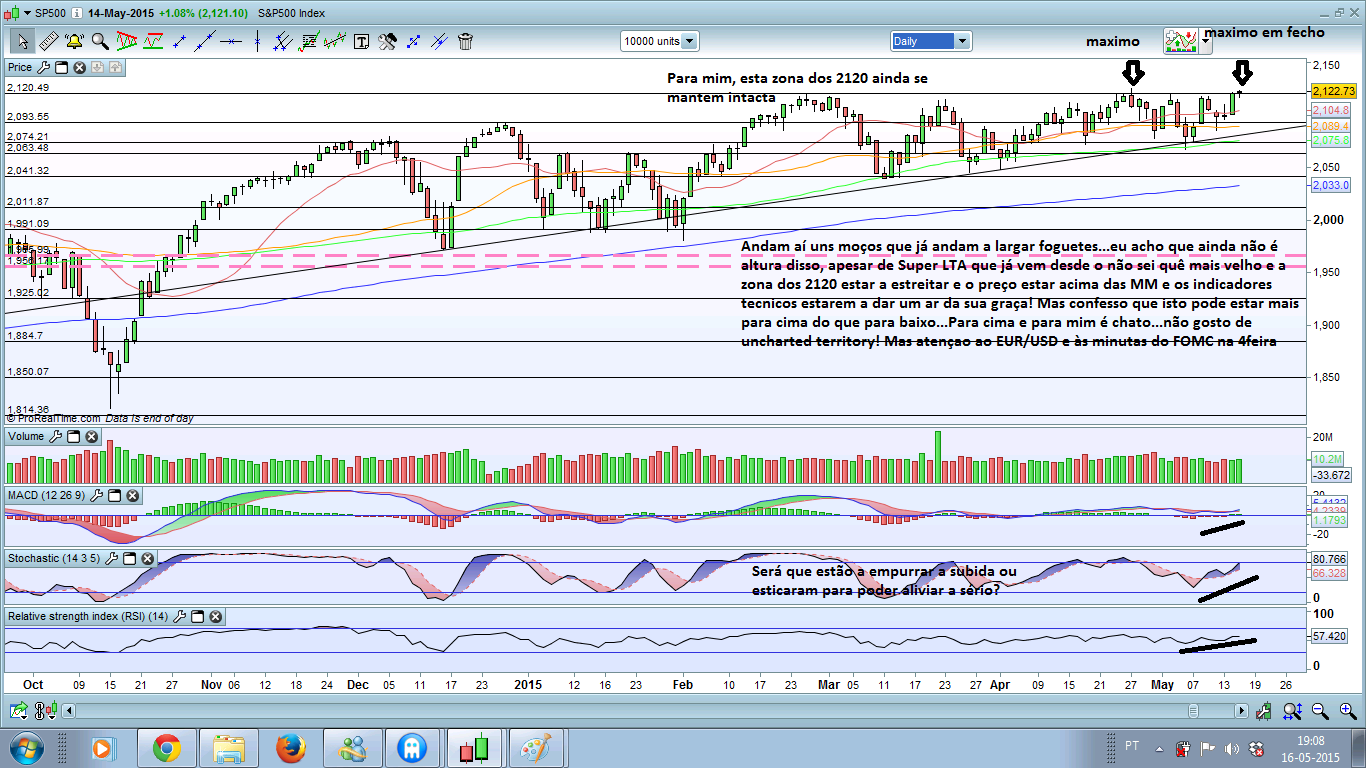
Task: Open the indicators button at top right
Action: pos(1182,41)
